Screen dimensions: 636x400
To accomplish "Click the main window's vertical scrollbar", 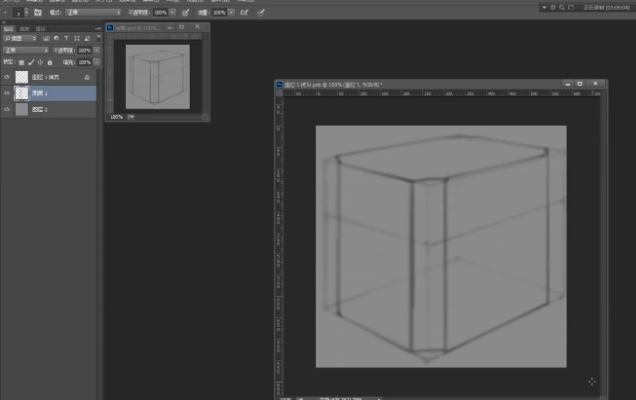I will coord(604,245).
